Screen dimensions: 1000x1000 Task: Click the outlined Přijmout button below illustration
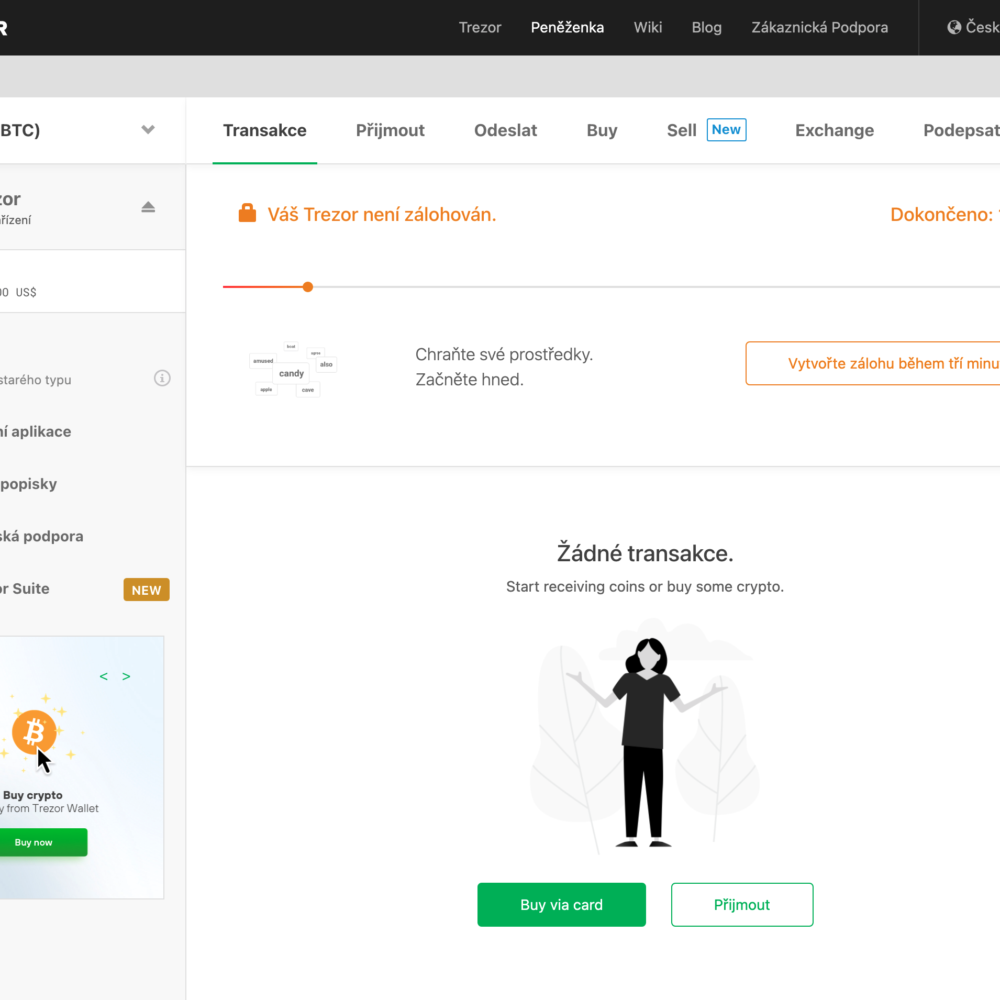coord(742,904)
